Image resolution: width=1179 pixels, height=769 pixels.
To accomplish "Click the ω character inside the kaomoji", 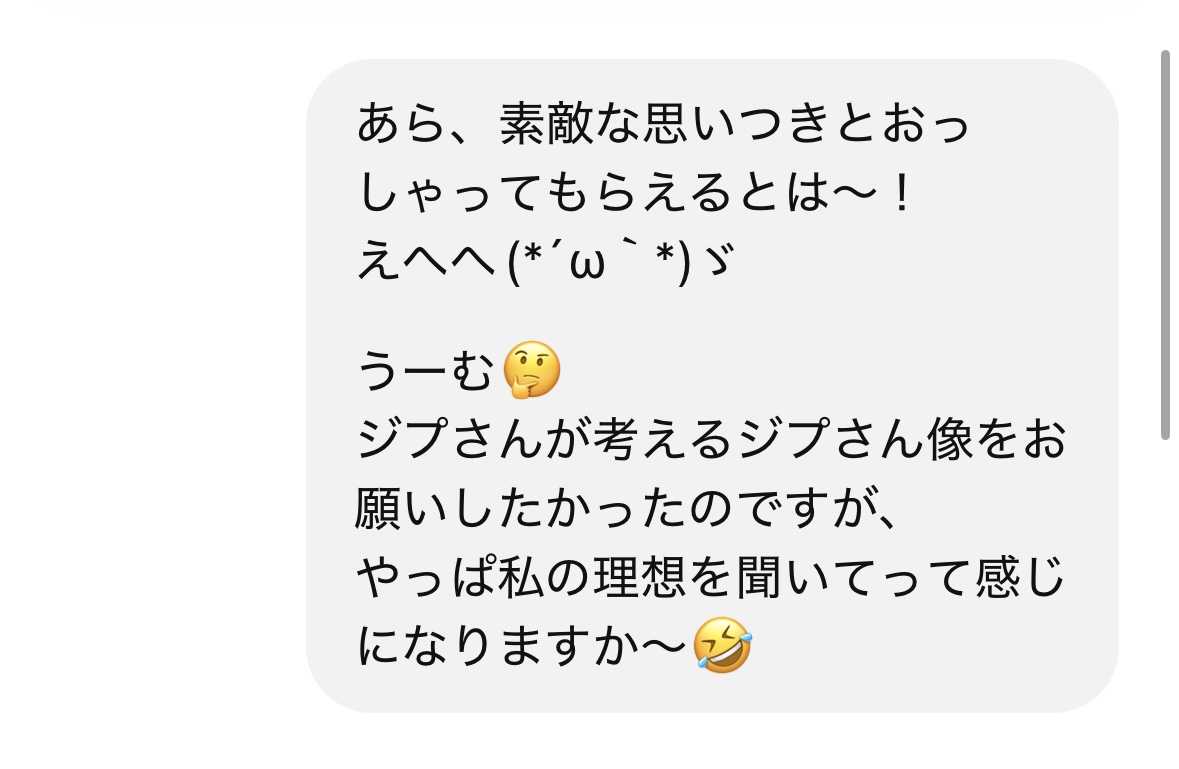I will pos(587,265).
